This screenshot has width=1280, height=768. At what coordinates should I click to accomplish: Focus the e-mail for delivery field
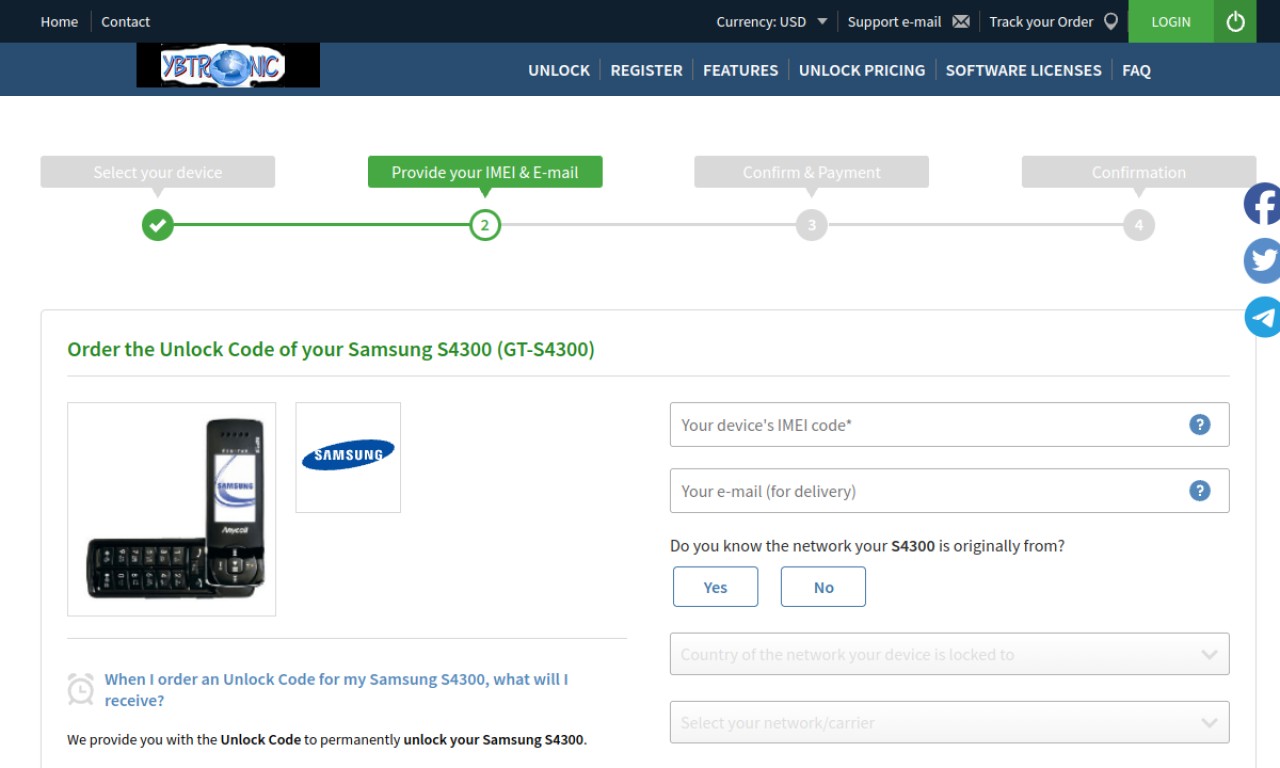click(949, 490)
